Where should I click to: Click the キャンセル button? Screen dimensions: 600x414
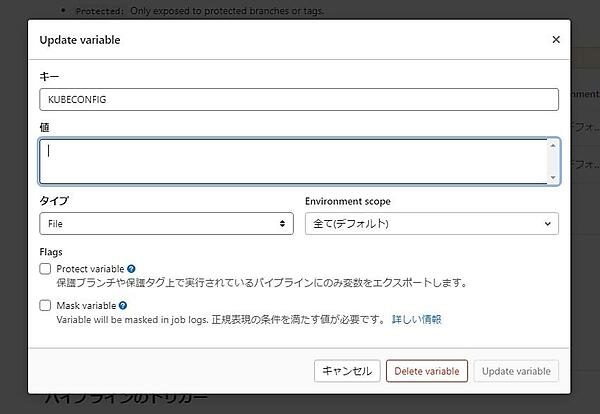click(346, 371)
